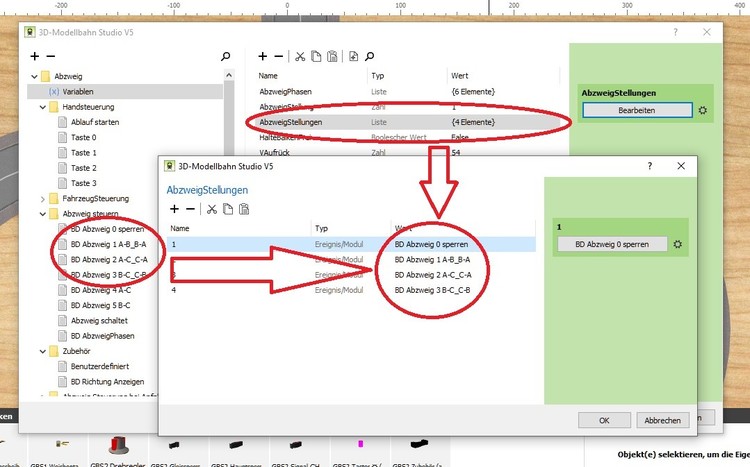The image size is (750, 467).
Task: Paste list element in the AbzweigStellungen dialog
Action: click(x=244, y=209)
